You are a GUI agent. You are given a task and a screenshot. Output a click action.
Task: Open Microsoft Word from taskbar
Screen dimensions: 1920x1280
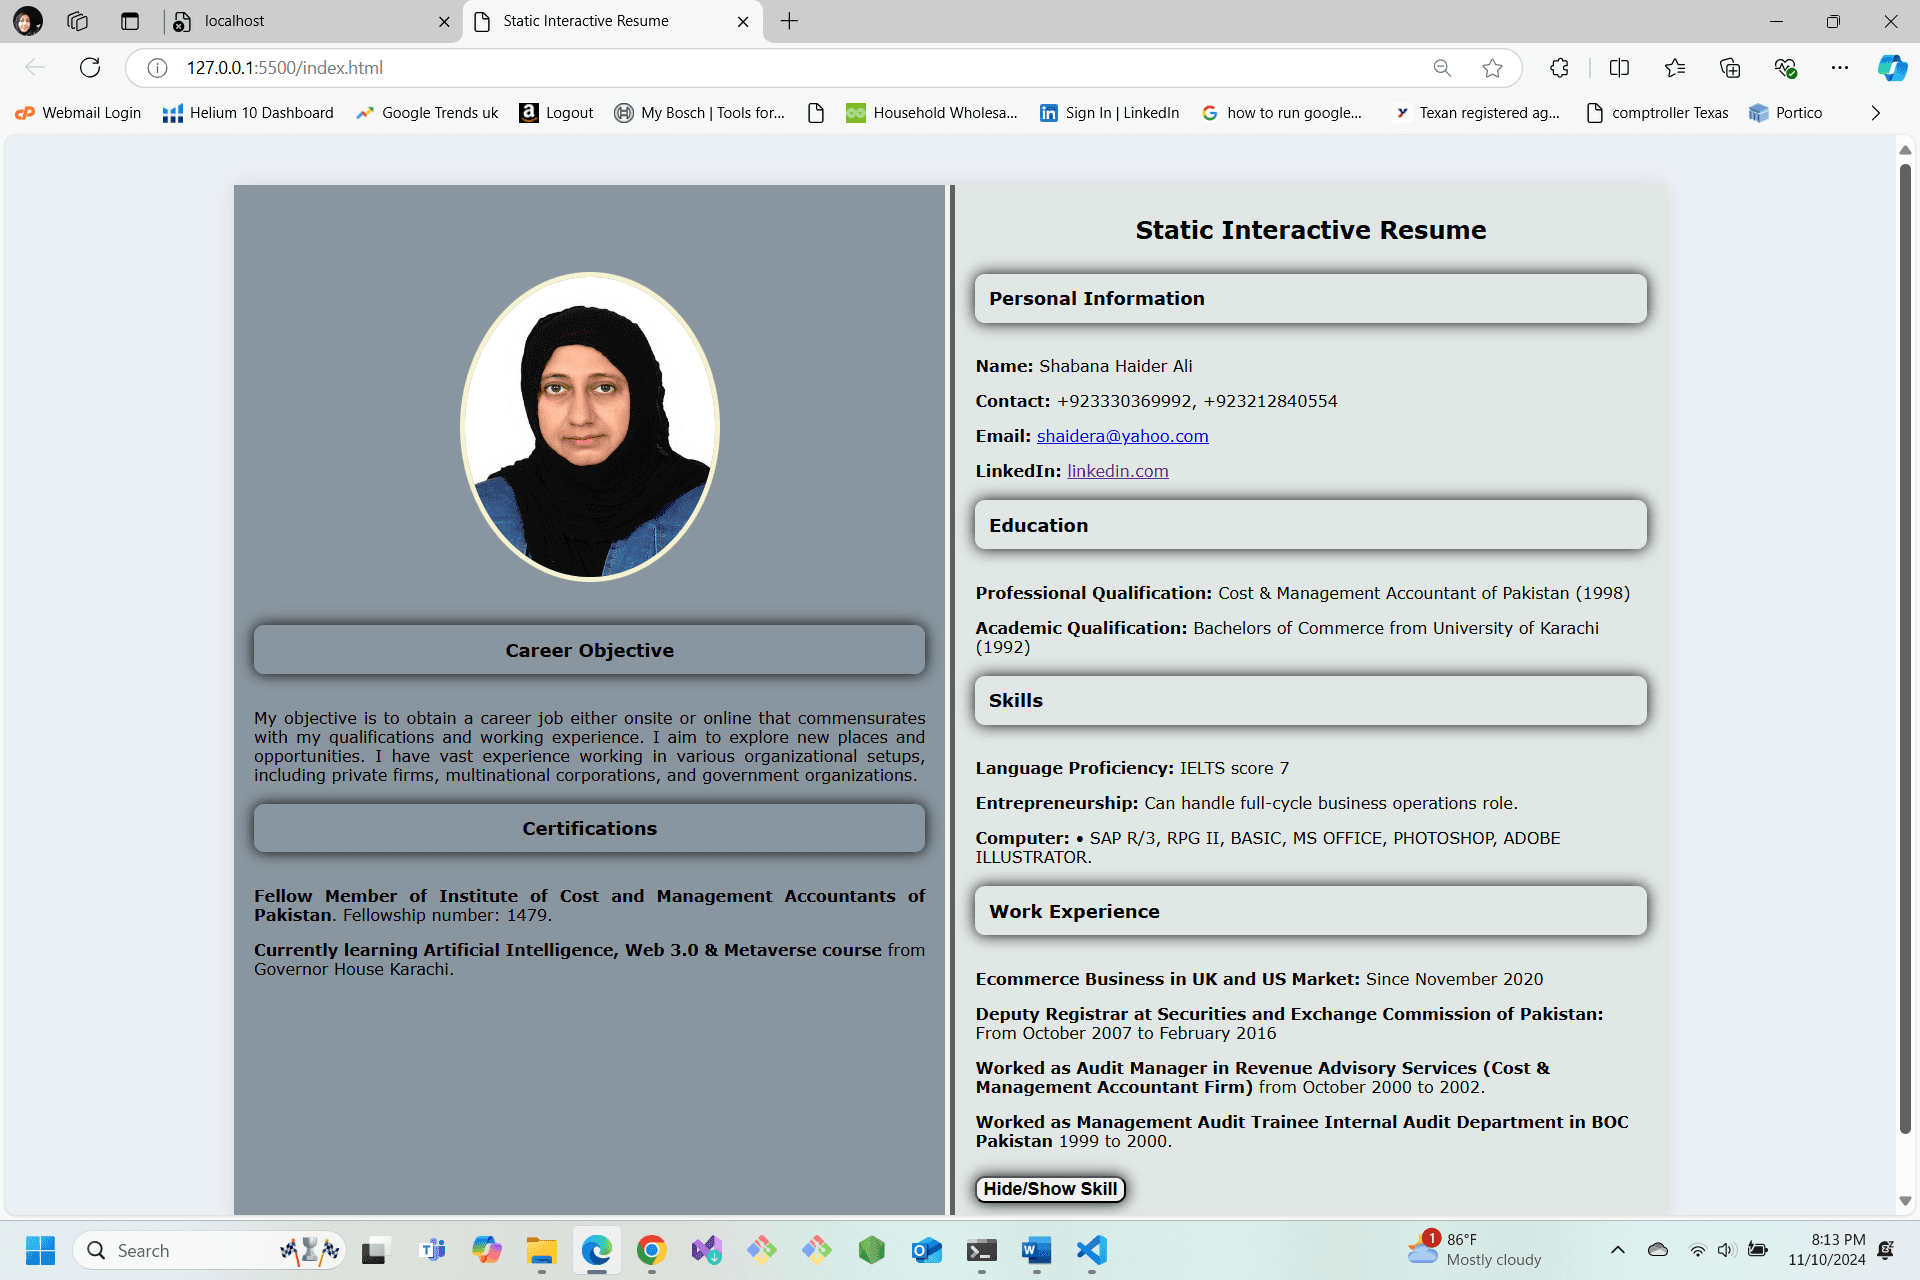coord(1036,1250)
